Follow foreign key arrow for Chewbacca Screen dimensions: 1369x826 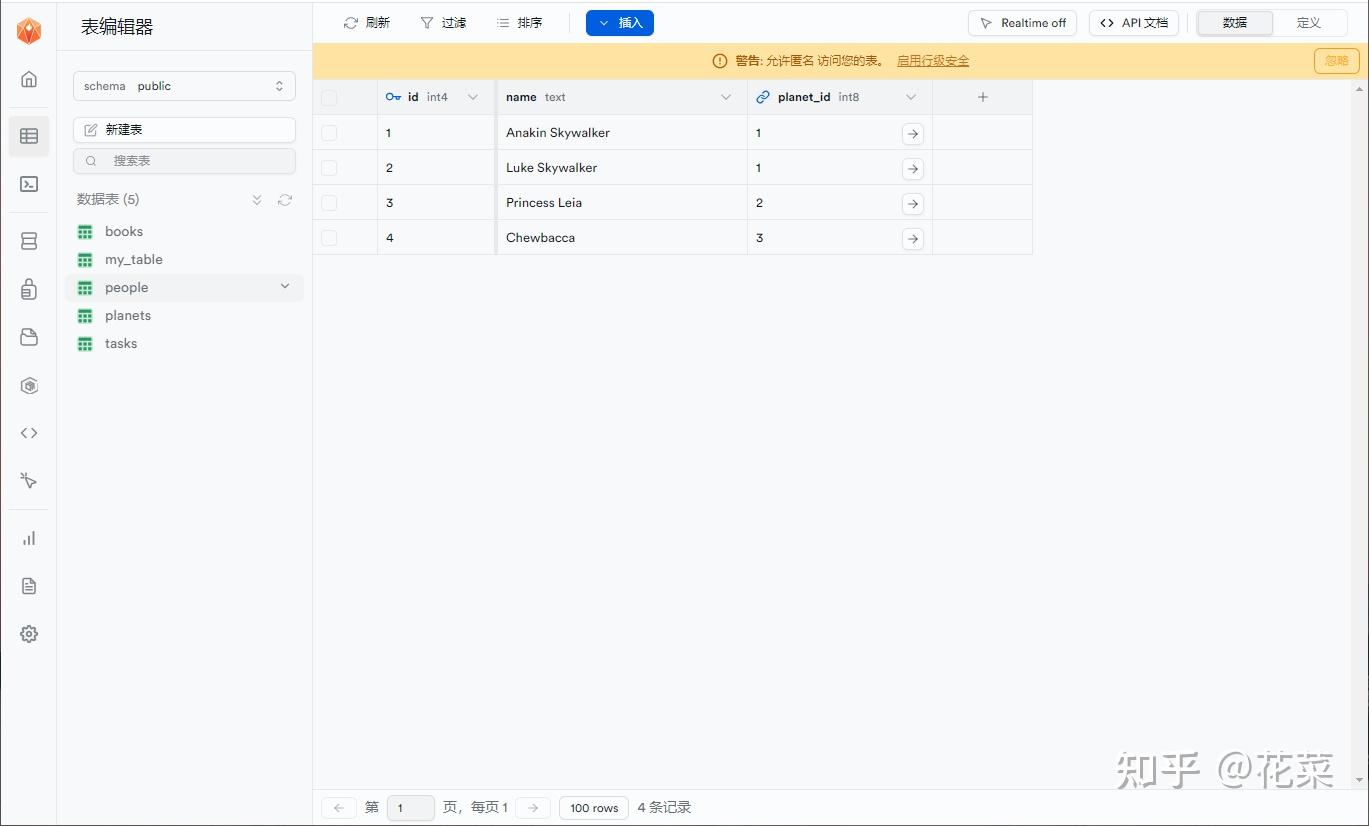coord(913,239)
